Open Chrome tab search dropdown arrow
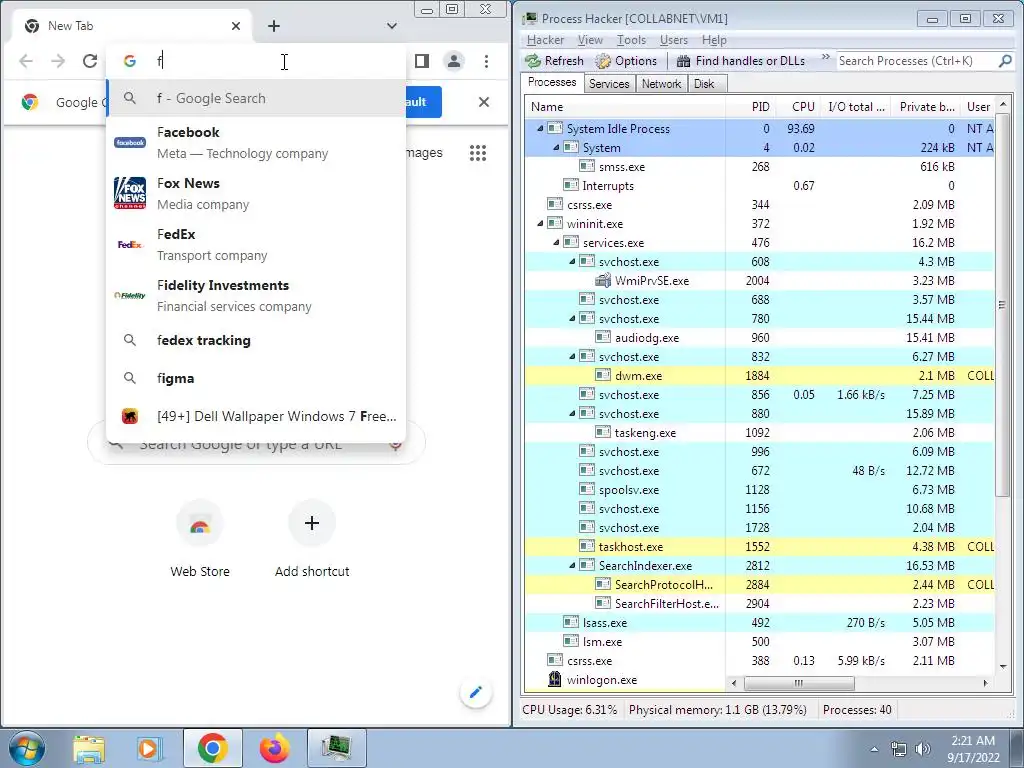Image resolution: width=1024 pixels, height=768 pixels. pos(392,26)
